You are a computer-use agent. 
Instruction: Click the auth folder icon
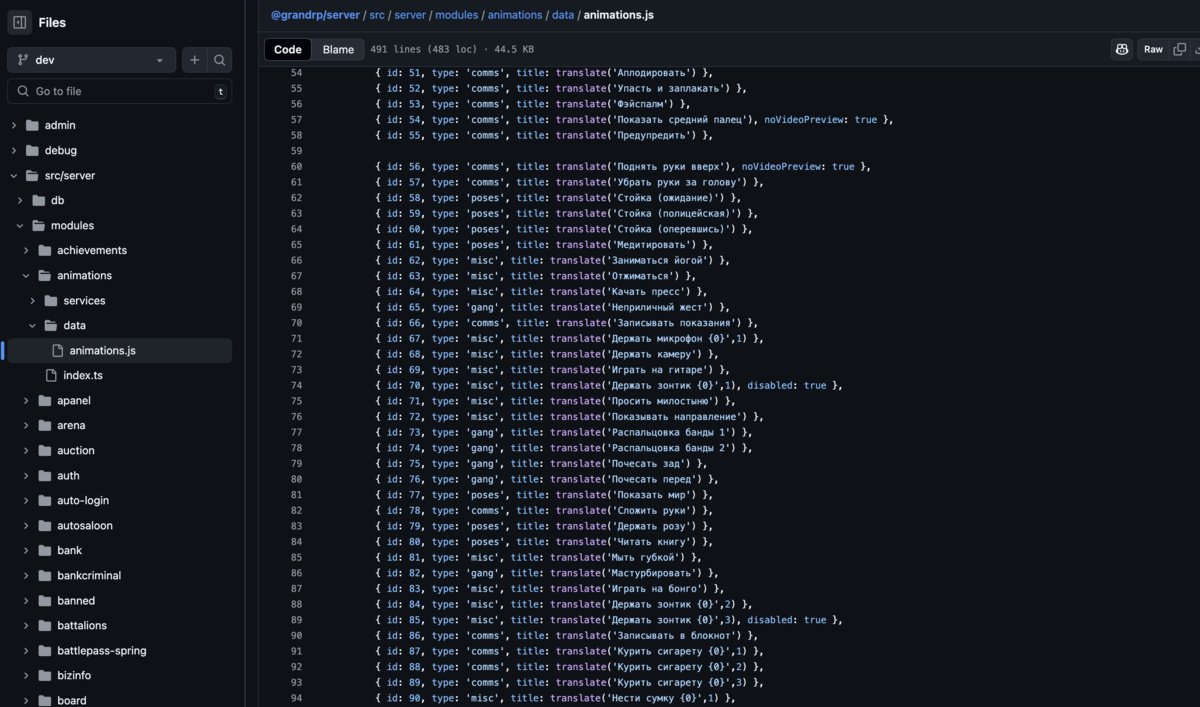click(44, 475)
